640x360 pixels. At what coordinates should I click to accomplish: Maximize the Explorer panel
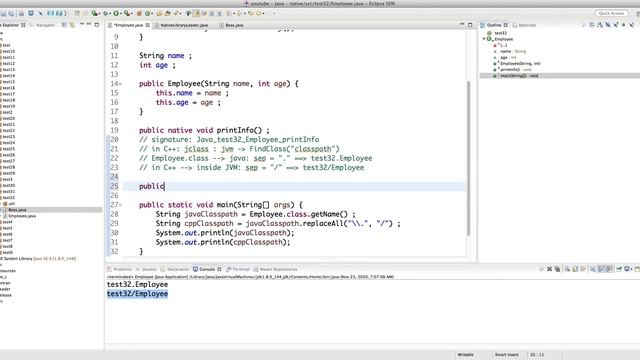coord(97,25)
